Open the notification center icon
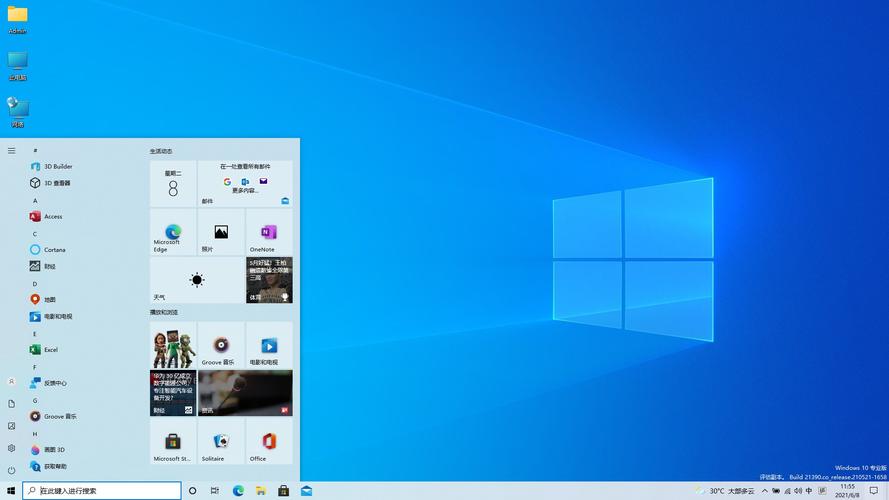The width and height of the screenshot is (889, 500). tap(874, 490)
